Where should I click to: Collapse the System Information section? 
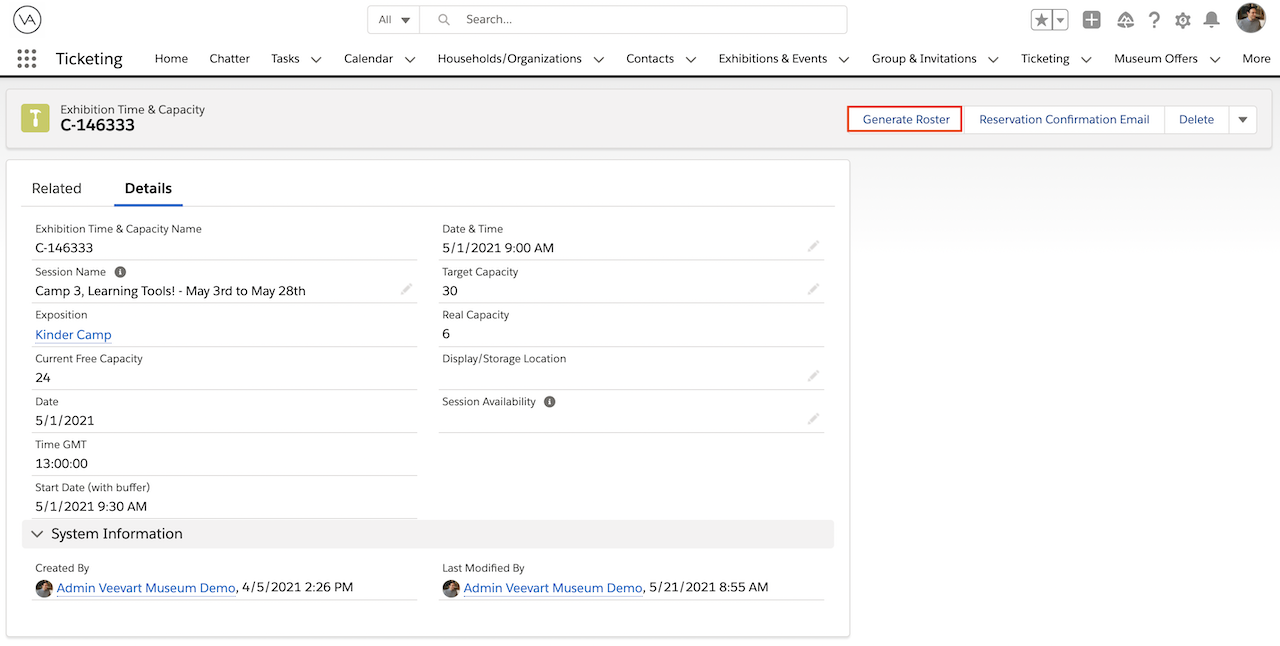(x=37, y=533)
